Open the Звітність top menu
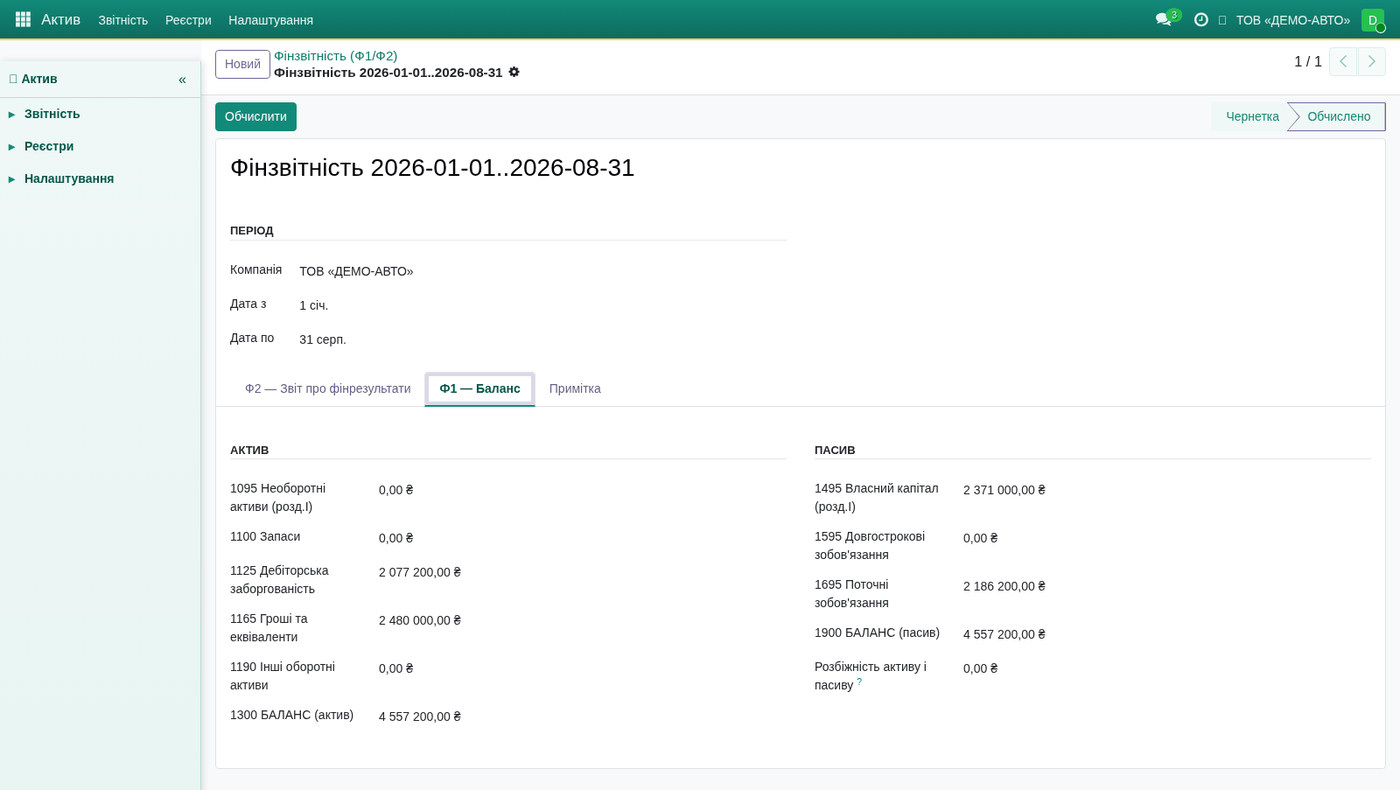1400x790 pixels. coord(123,20)
